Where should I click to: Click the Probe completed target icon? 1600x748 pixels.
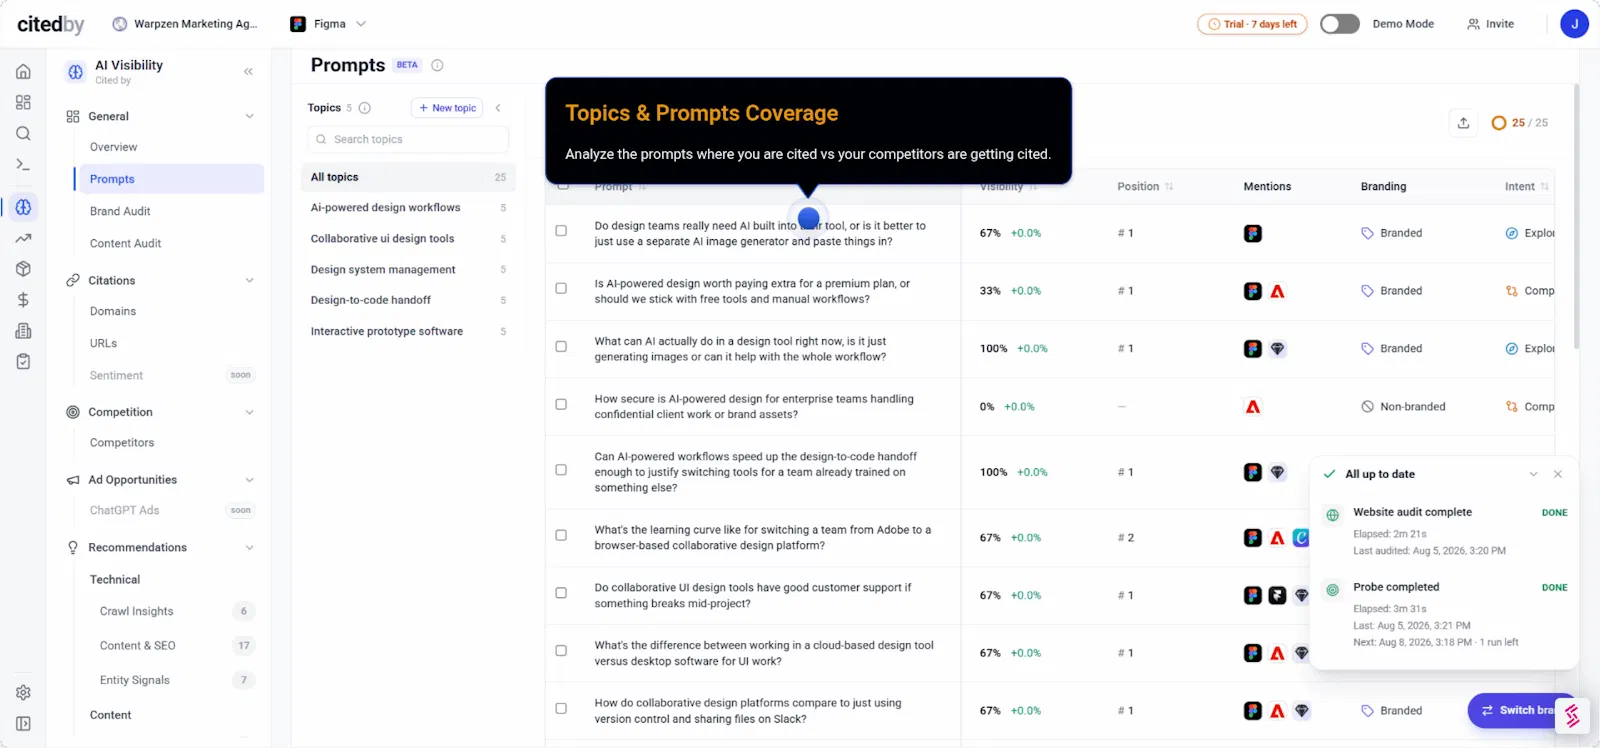(x=1332, y=590)
